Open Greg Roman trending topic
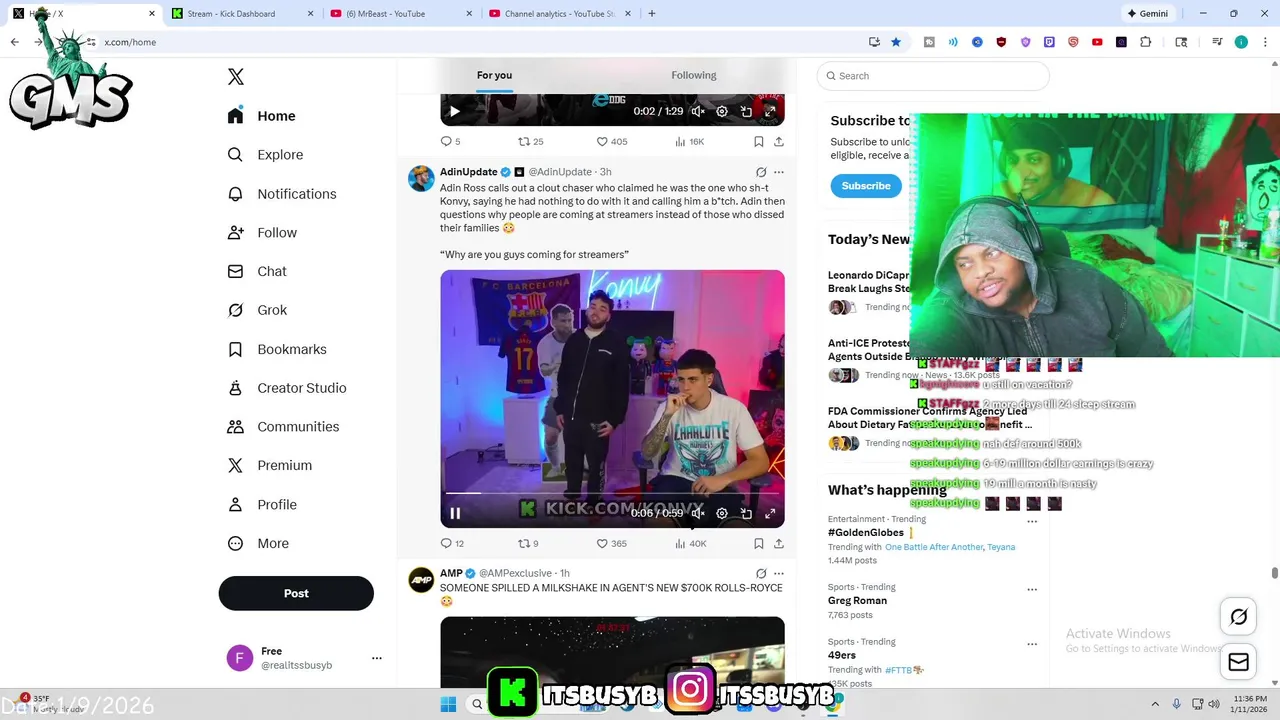1280x720 pixels. 857,601
